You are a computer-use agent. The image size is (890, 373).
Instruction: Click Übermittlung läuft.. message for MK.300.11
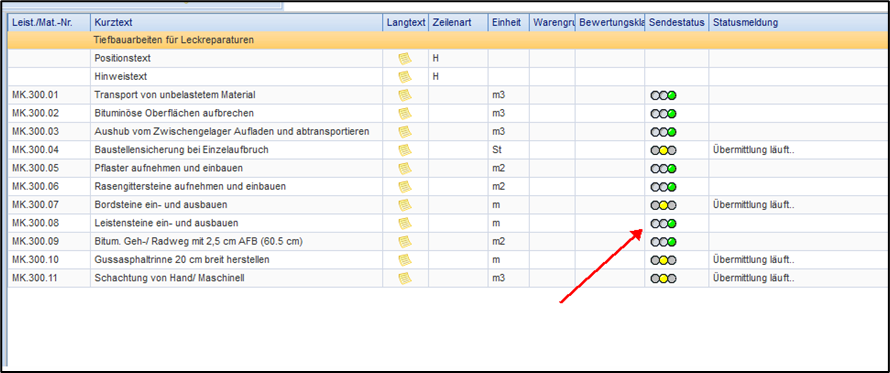(753, 278)
